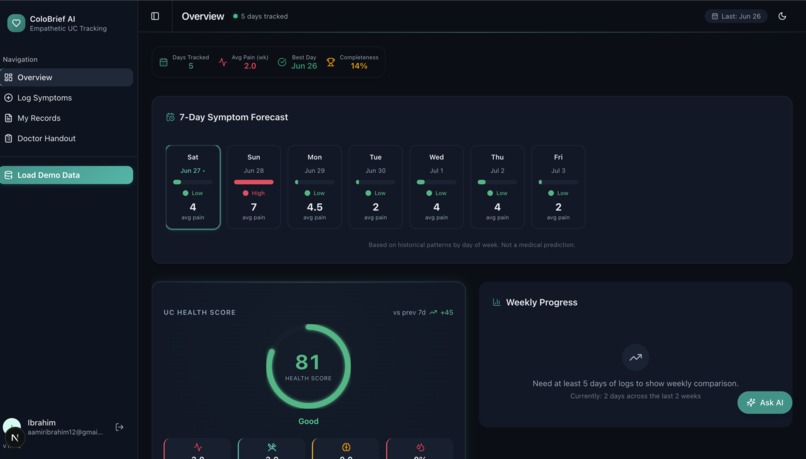Click the Best Day Jun 26 value
806x459 pixels.
(304, 66)
